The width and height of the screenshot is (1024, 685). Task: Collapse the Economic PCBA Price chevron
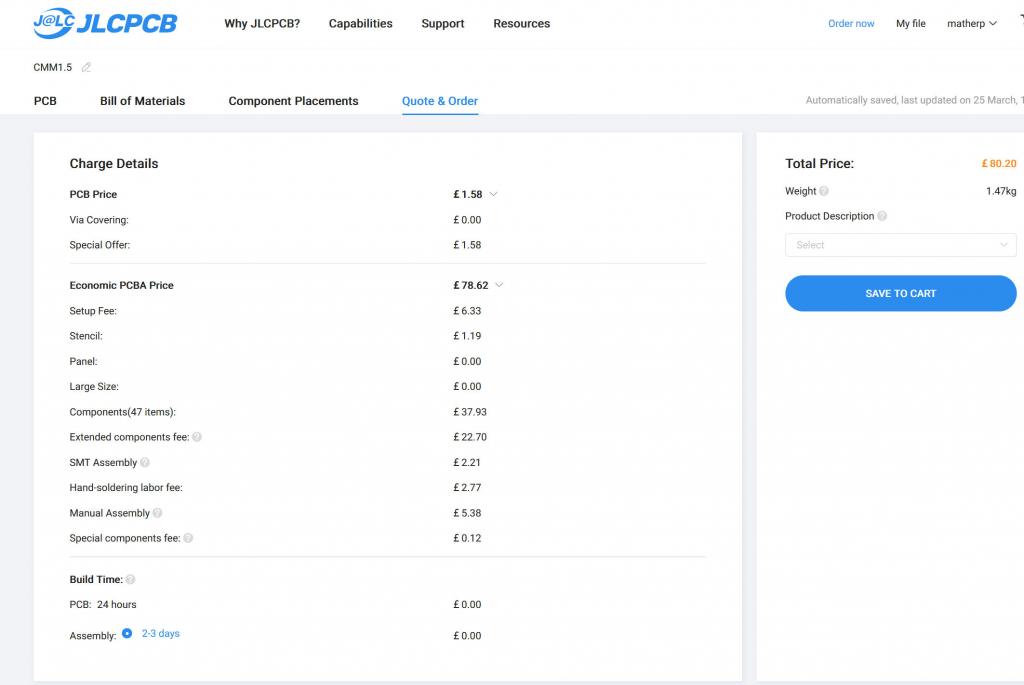tap(499, 285)
